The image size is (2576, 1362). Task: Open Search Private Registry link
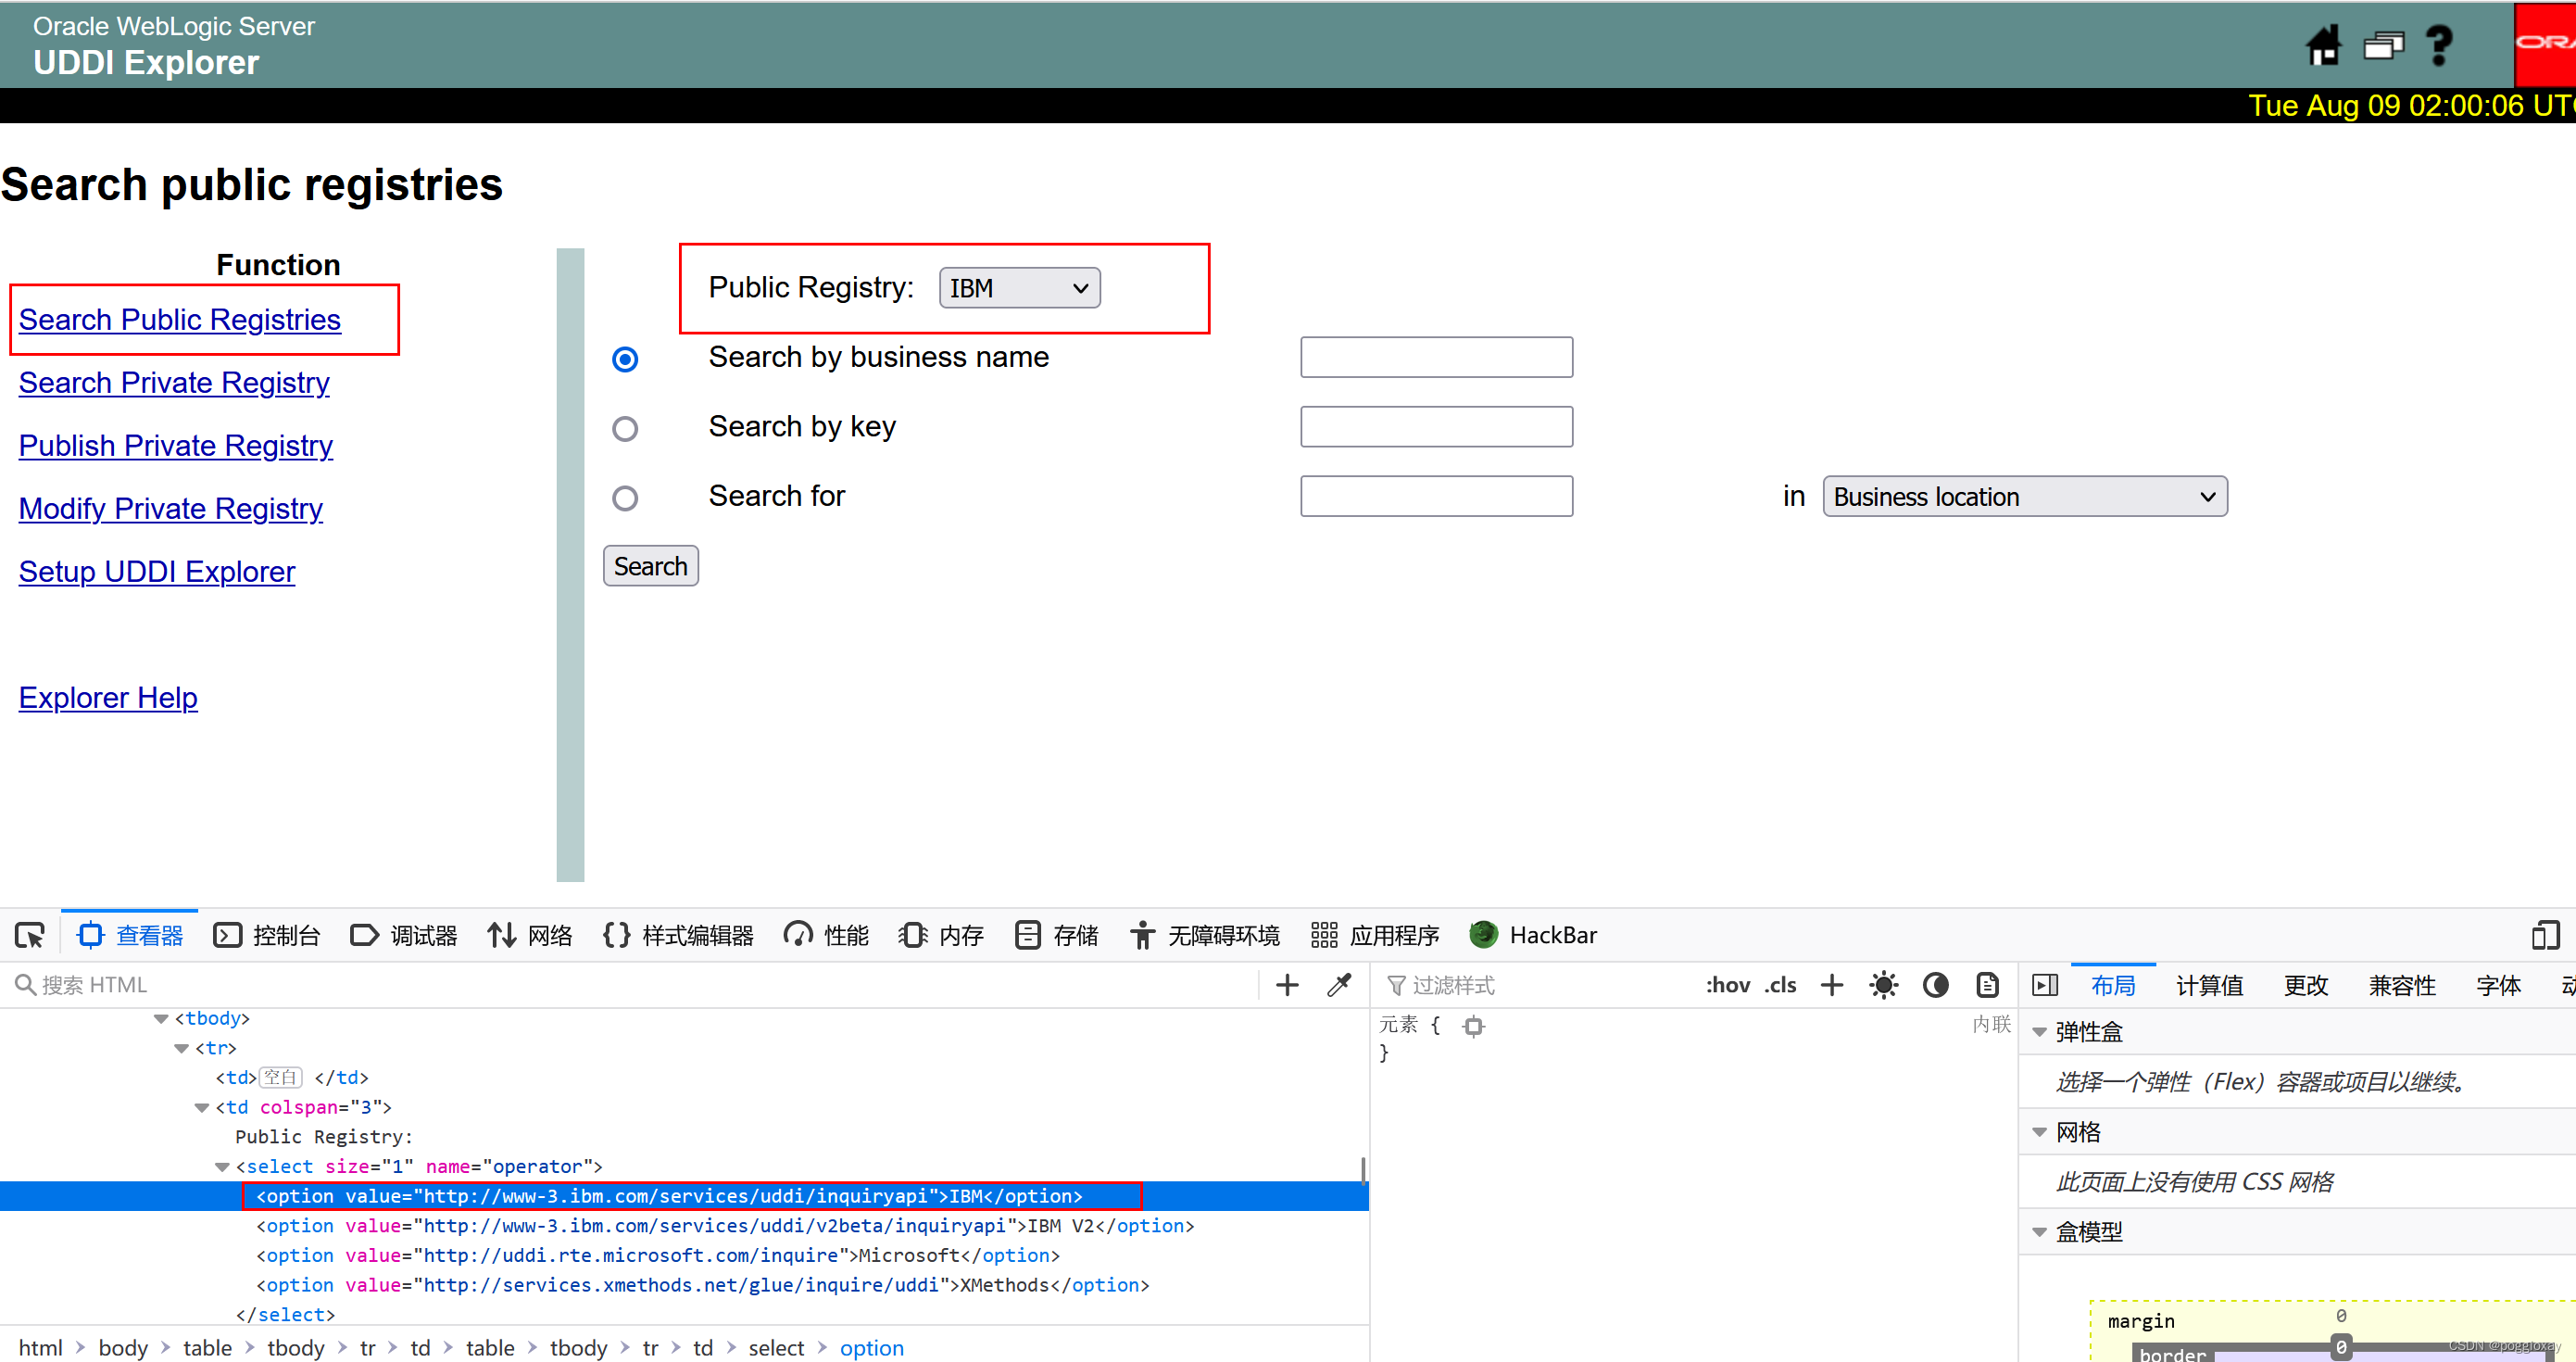[174, 383]
